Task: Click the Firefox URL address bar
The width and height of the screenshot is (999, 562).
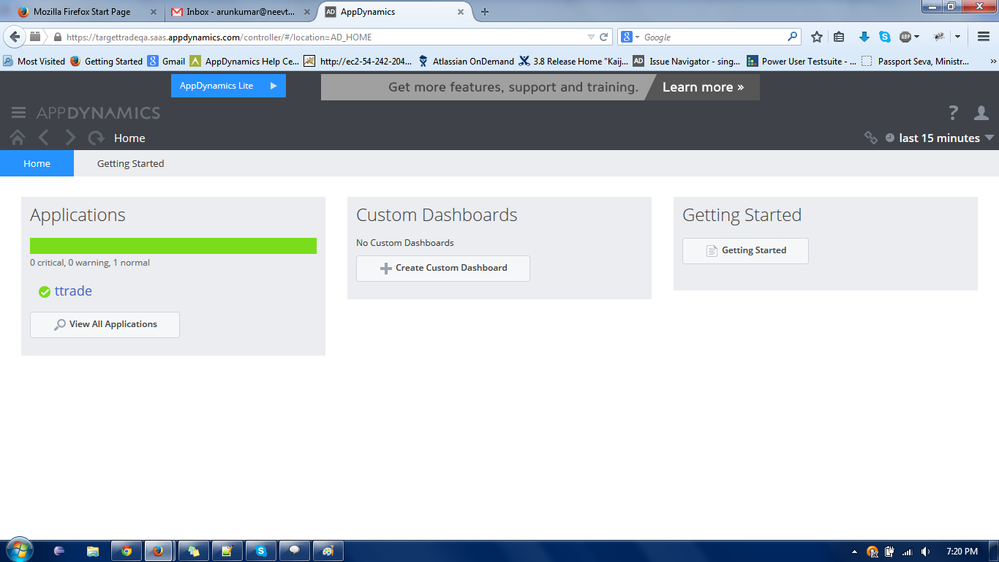Action: [320, 37]
